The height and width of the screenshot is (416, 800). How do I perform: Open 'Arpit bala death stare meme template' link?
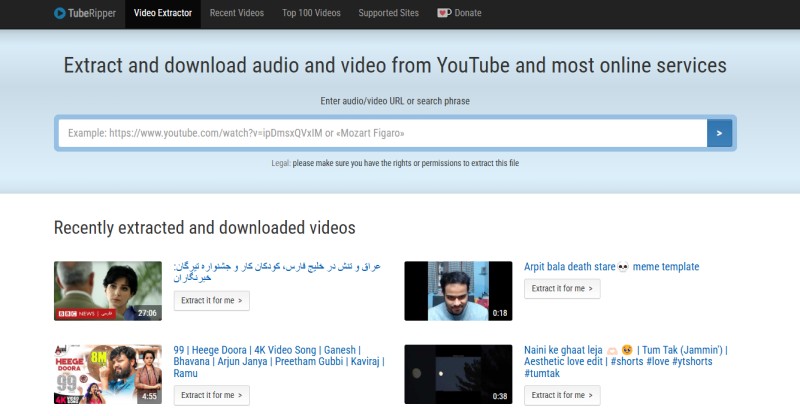point(611,266)
